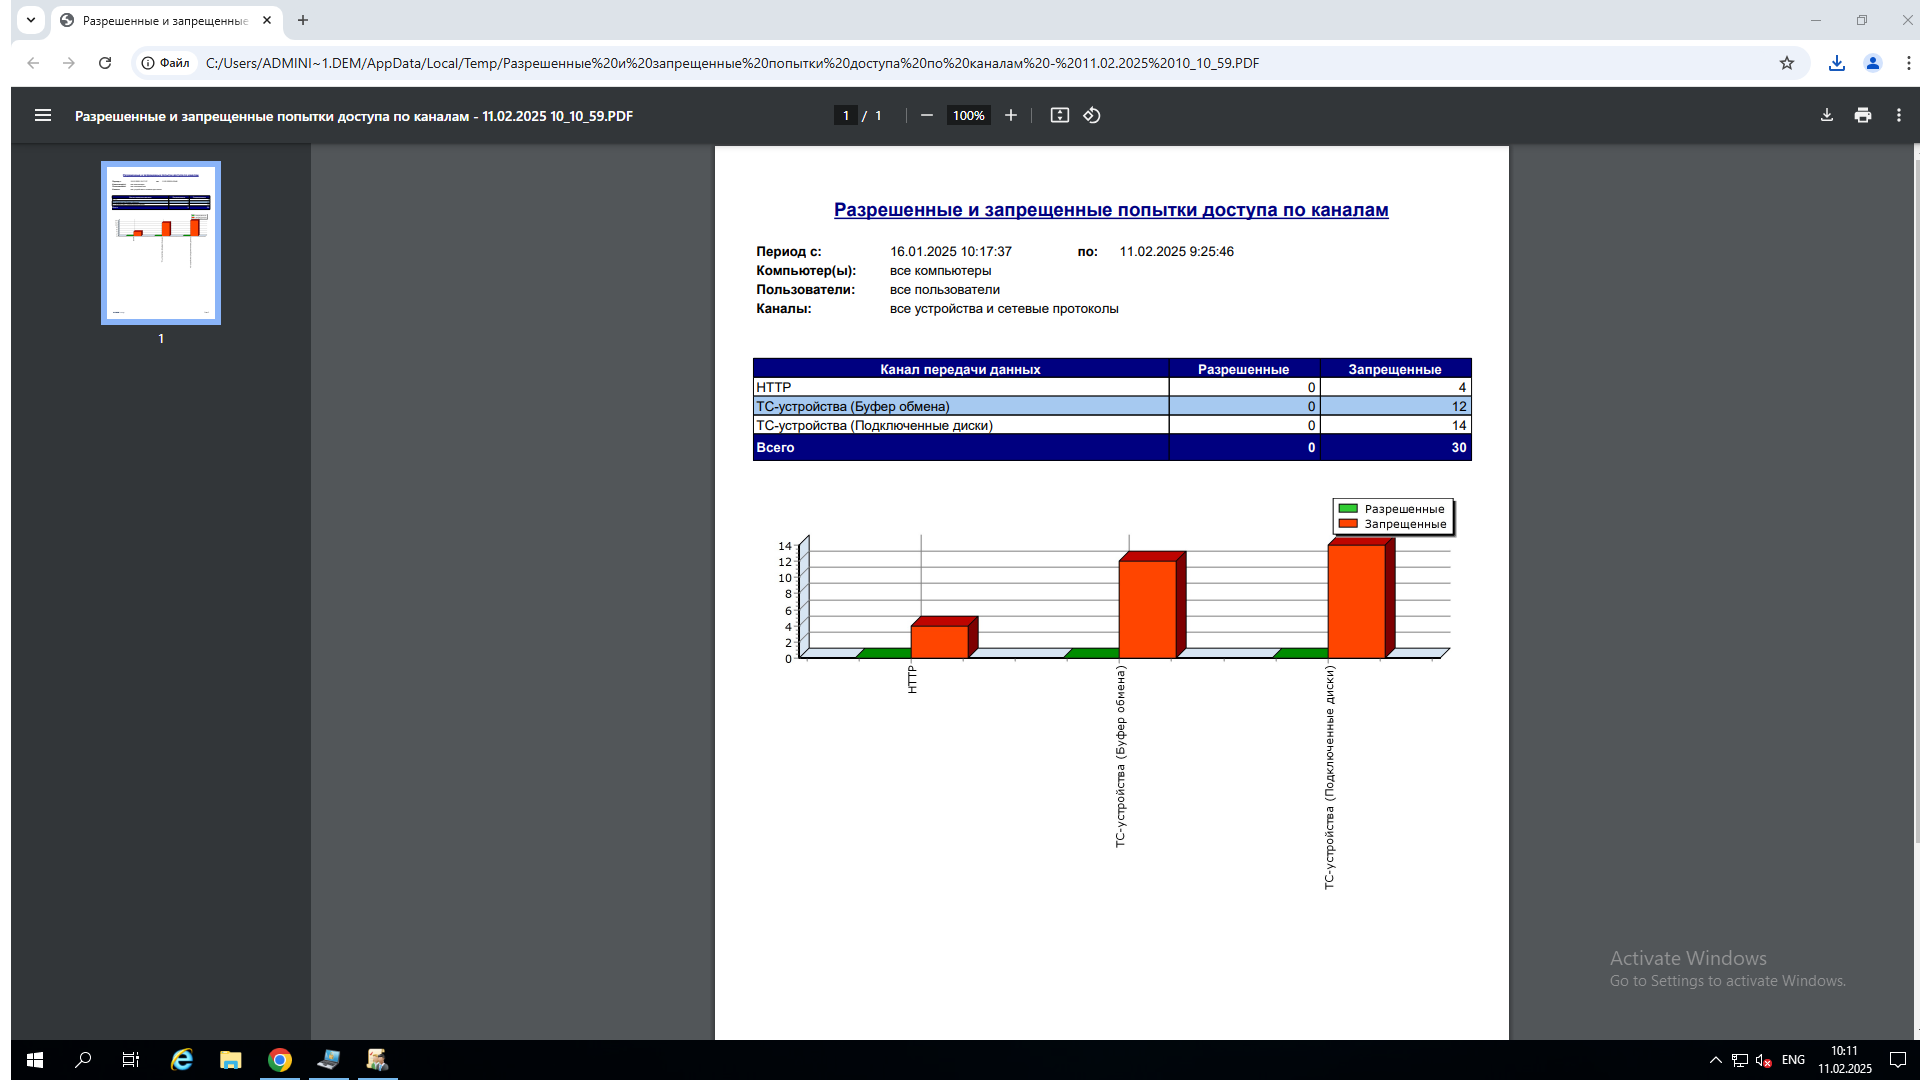Reload the page
The image size is (1920, 1080).
pos(105,63)
